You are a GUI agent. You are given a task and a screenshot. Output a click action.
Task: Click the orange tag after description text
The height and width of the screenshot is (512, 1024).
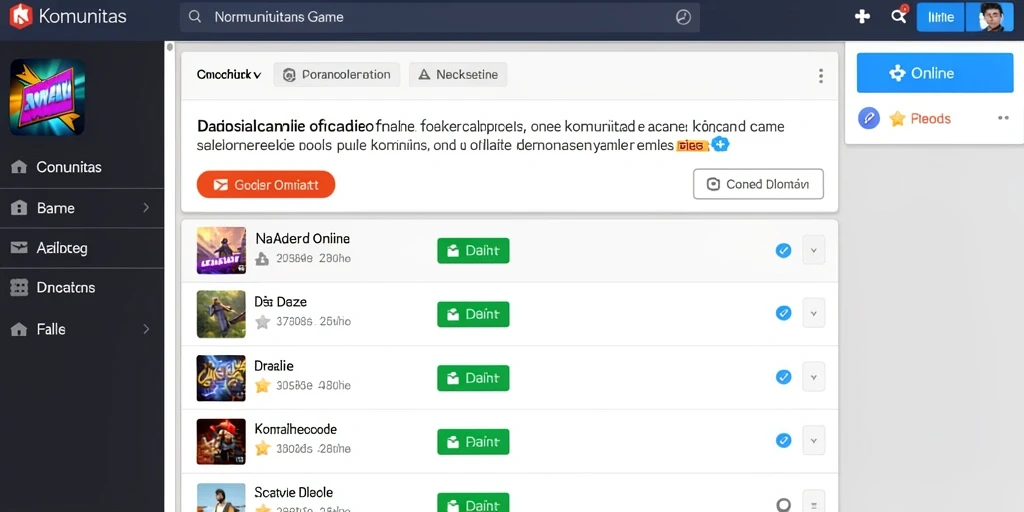pyautogui.click(x=694, y=146)
